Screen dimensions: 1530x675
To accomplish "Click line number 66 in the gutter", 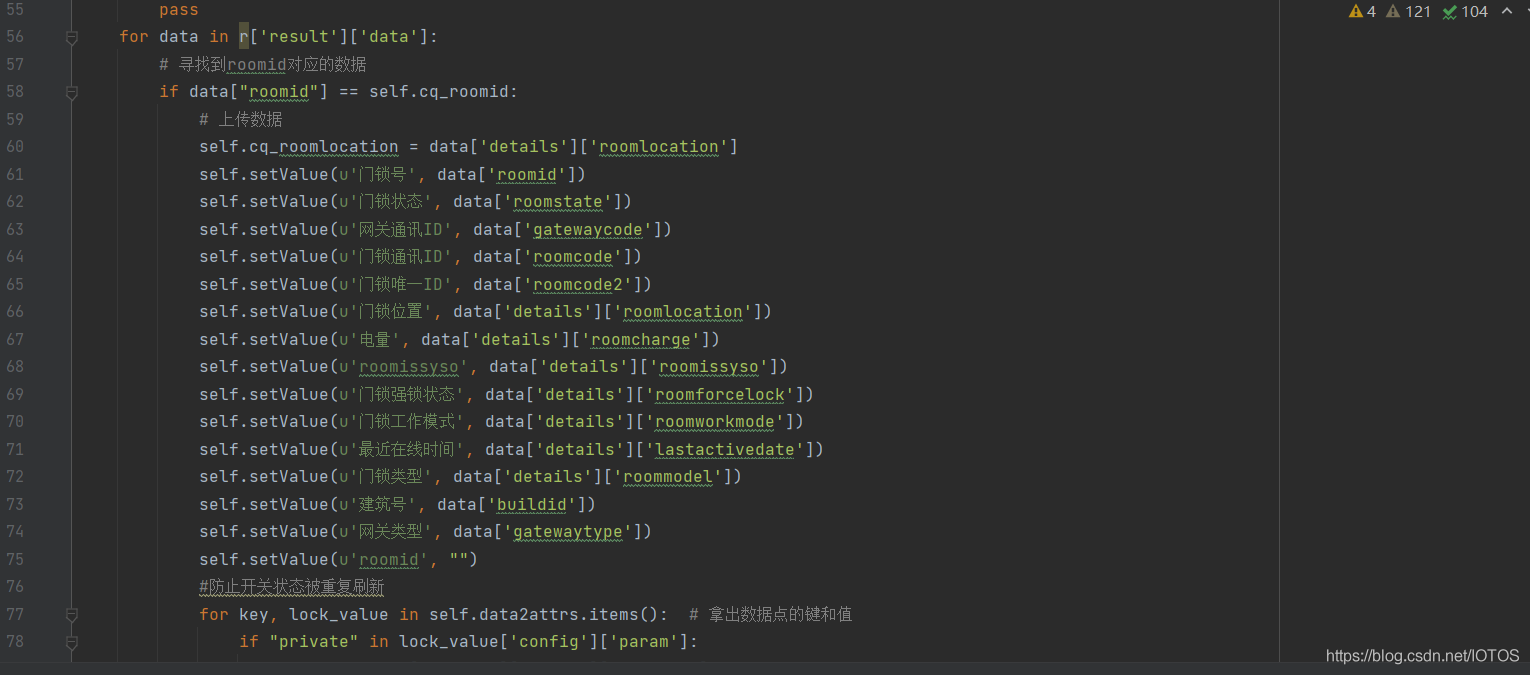I will 15,312.
